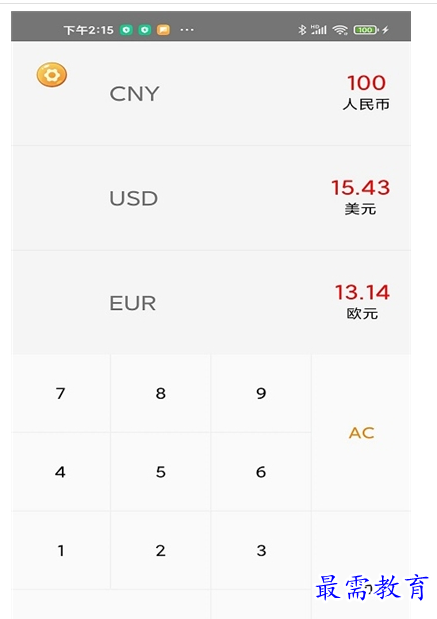Tap the number 1 key
The width and height of the screenshot is (437, 619).
(x=60, y=550)
